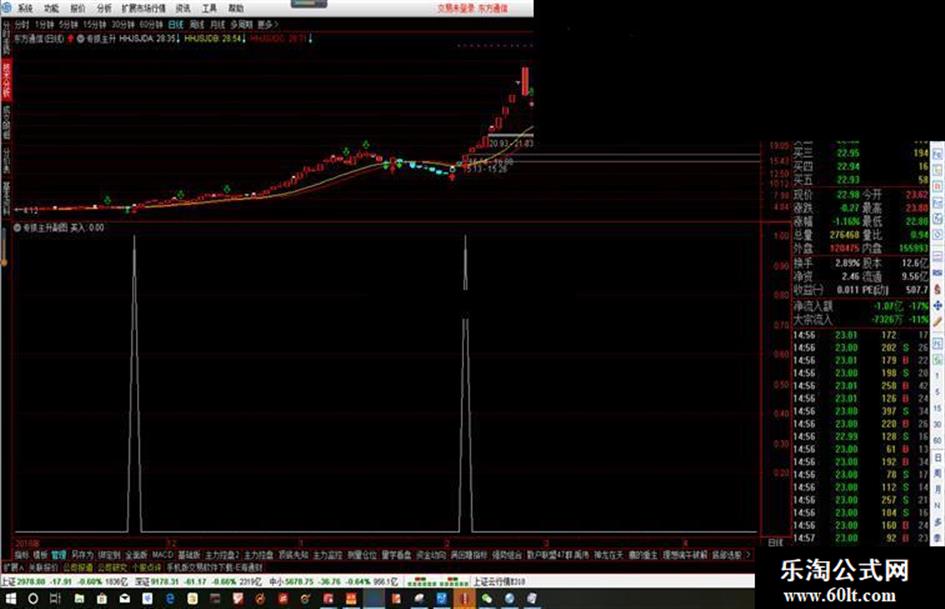Select the 神龙在天 indicator
The height and width of the screenshot is (609, 945).
pos(609,555)
